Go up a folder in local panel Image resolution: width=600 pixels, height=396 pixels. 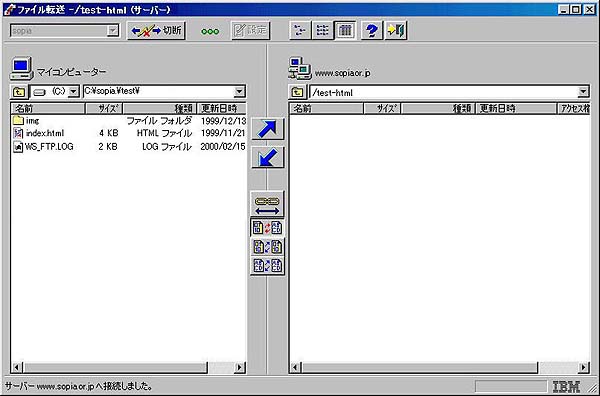click(19, 92)
